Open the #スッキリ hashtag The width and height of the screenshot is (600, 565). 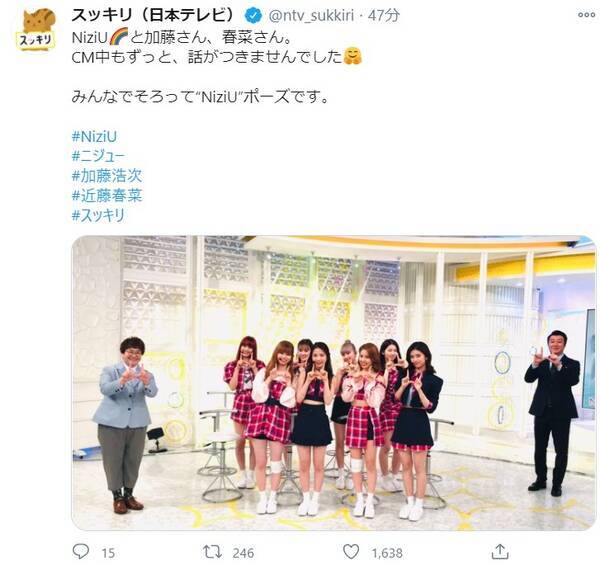tap(98, 216)
